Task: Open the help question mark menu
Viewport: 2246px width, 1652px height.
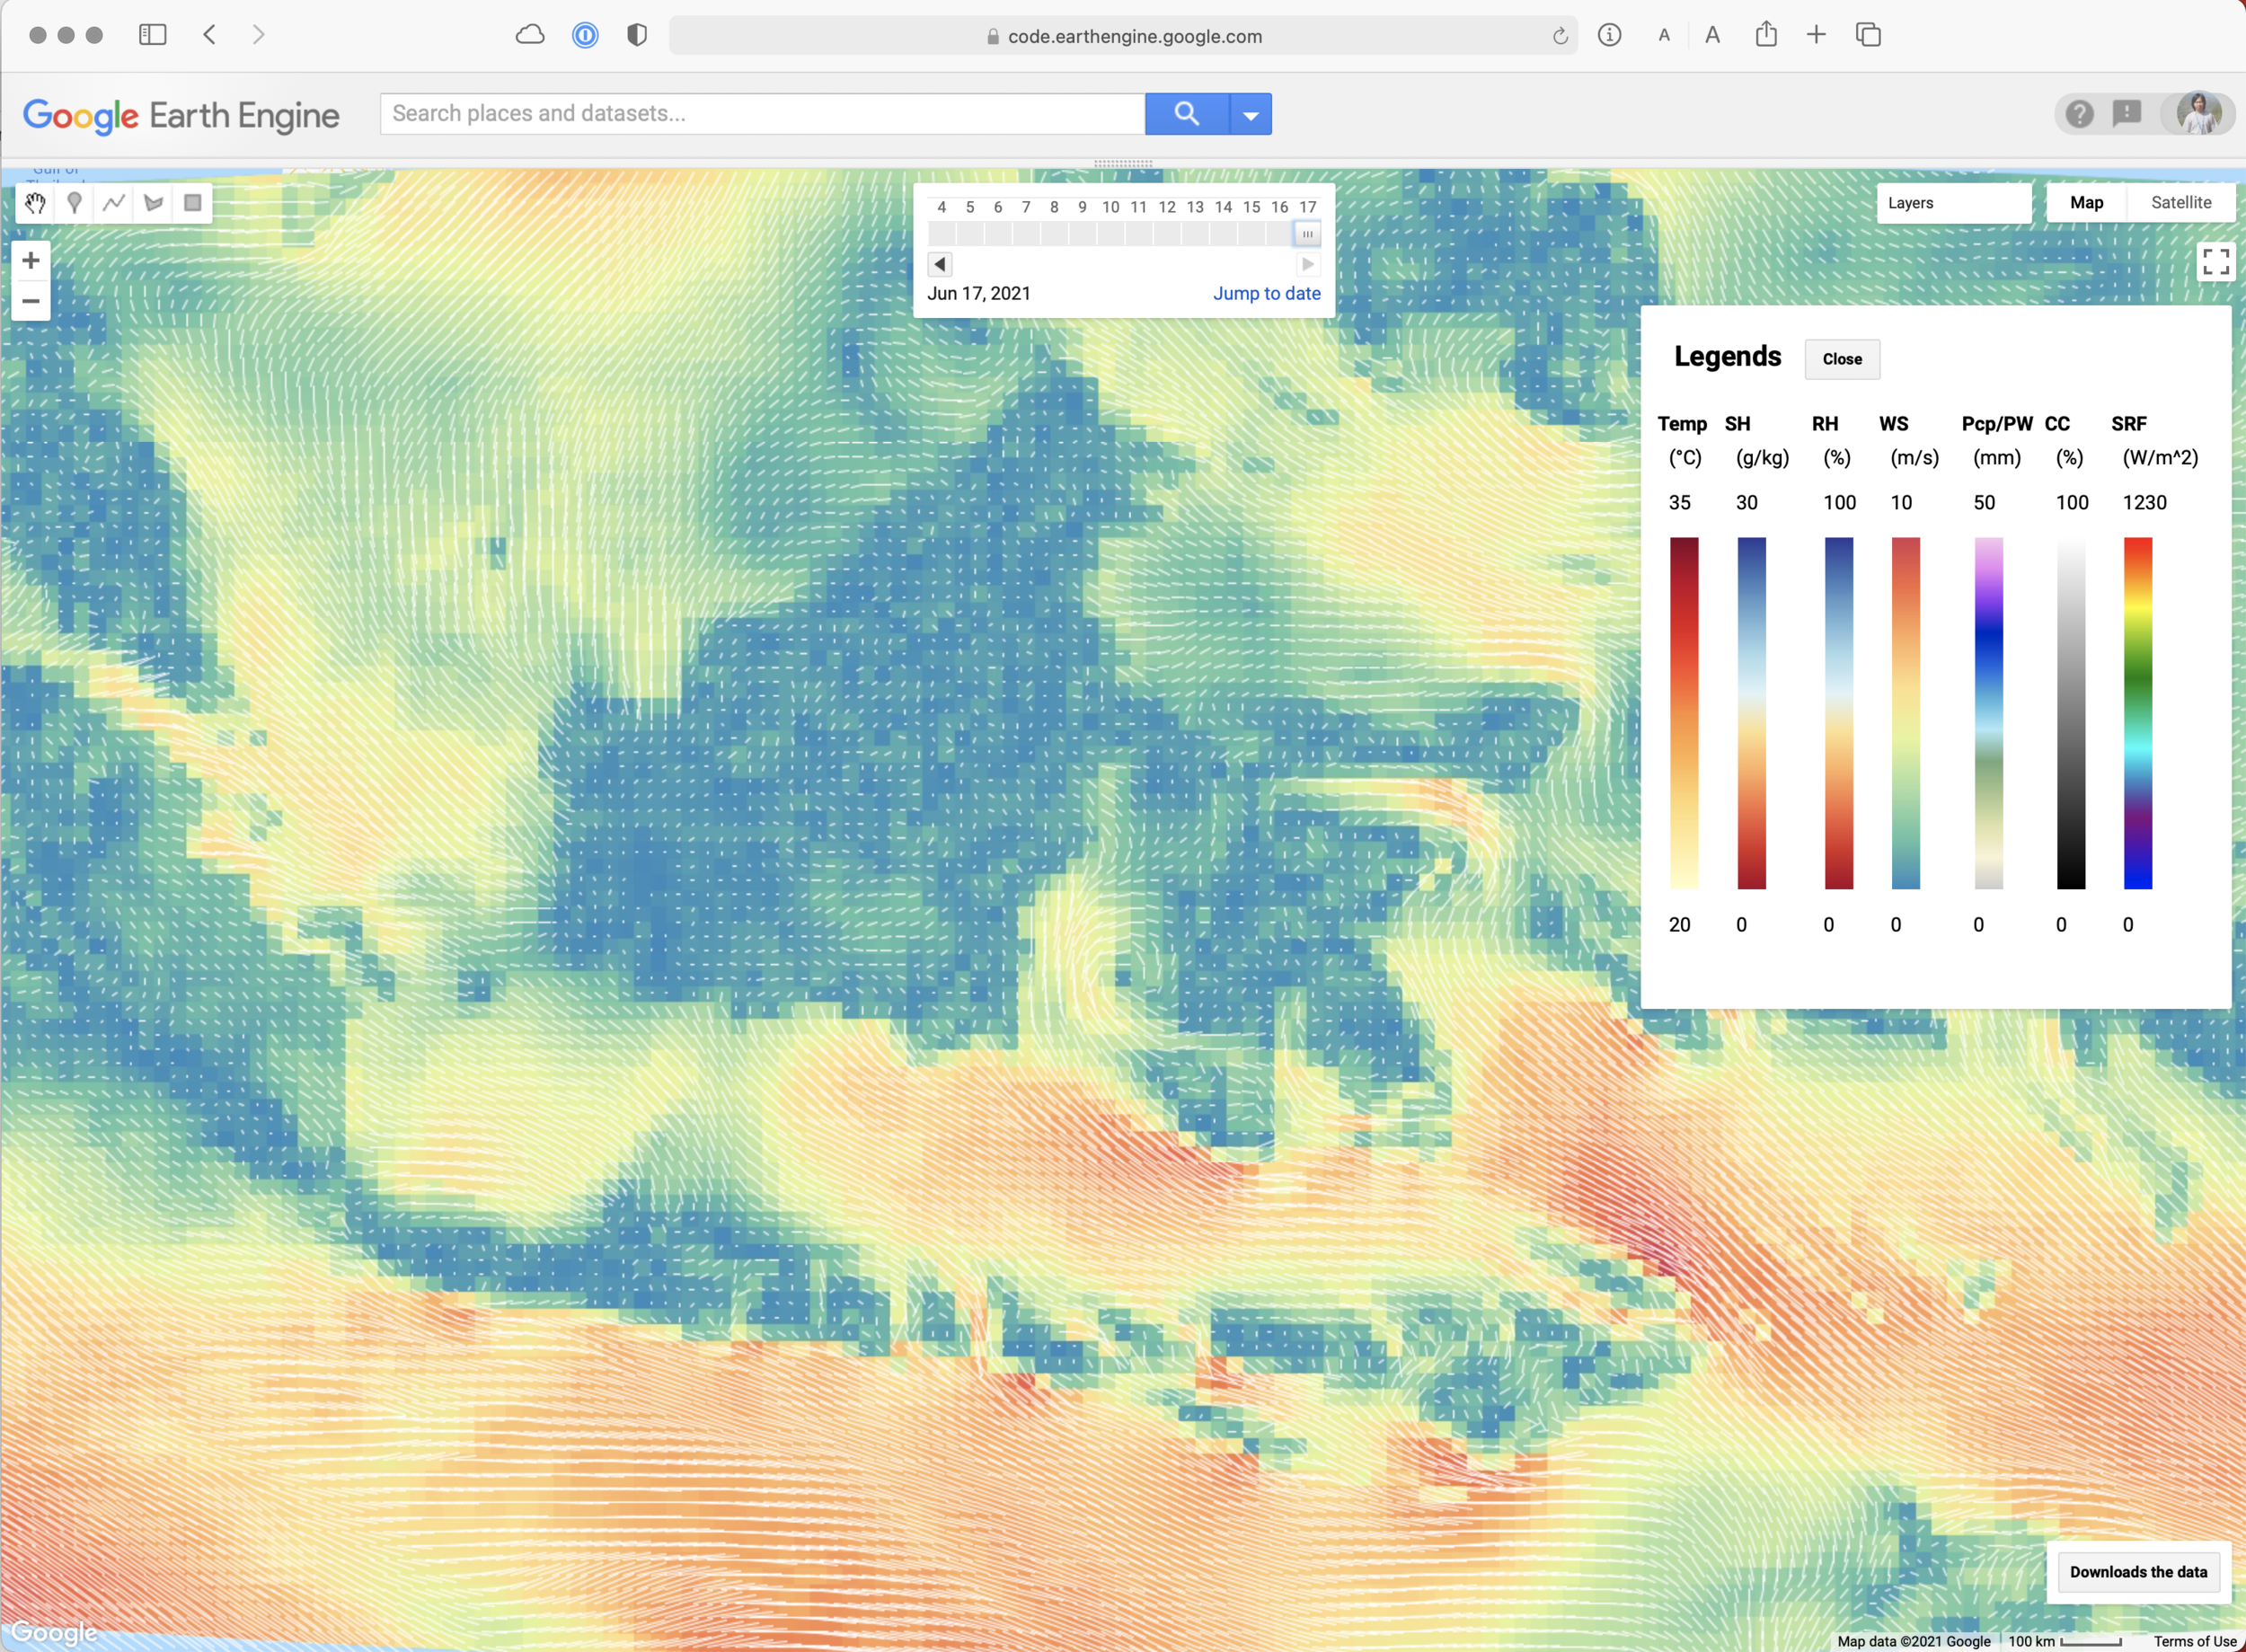Action: [x=2079, y=114]
